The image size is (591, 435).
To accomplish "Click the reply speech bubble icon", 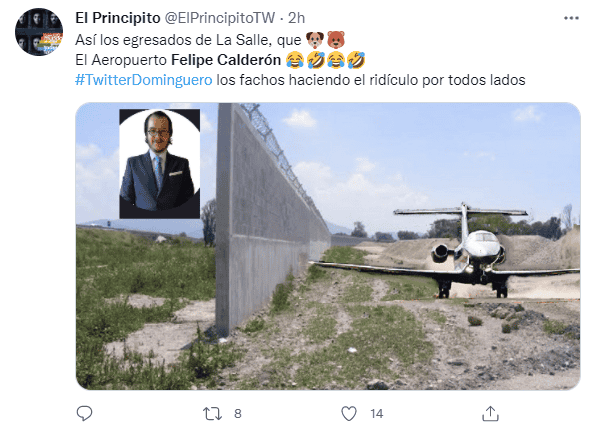I will [84, 414].
